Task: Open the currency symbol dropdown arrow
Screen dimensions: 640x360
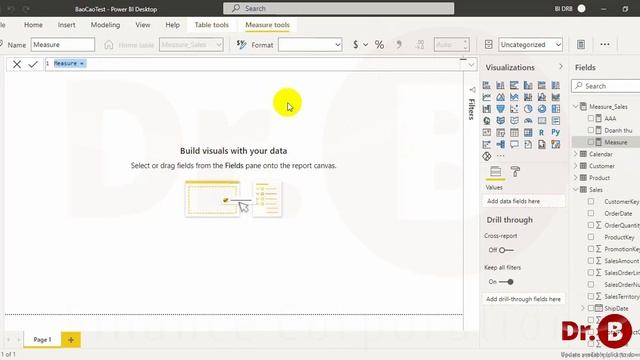Action: tap(365, 45)
